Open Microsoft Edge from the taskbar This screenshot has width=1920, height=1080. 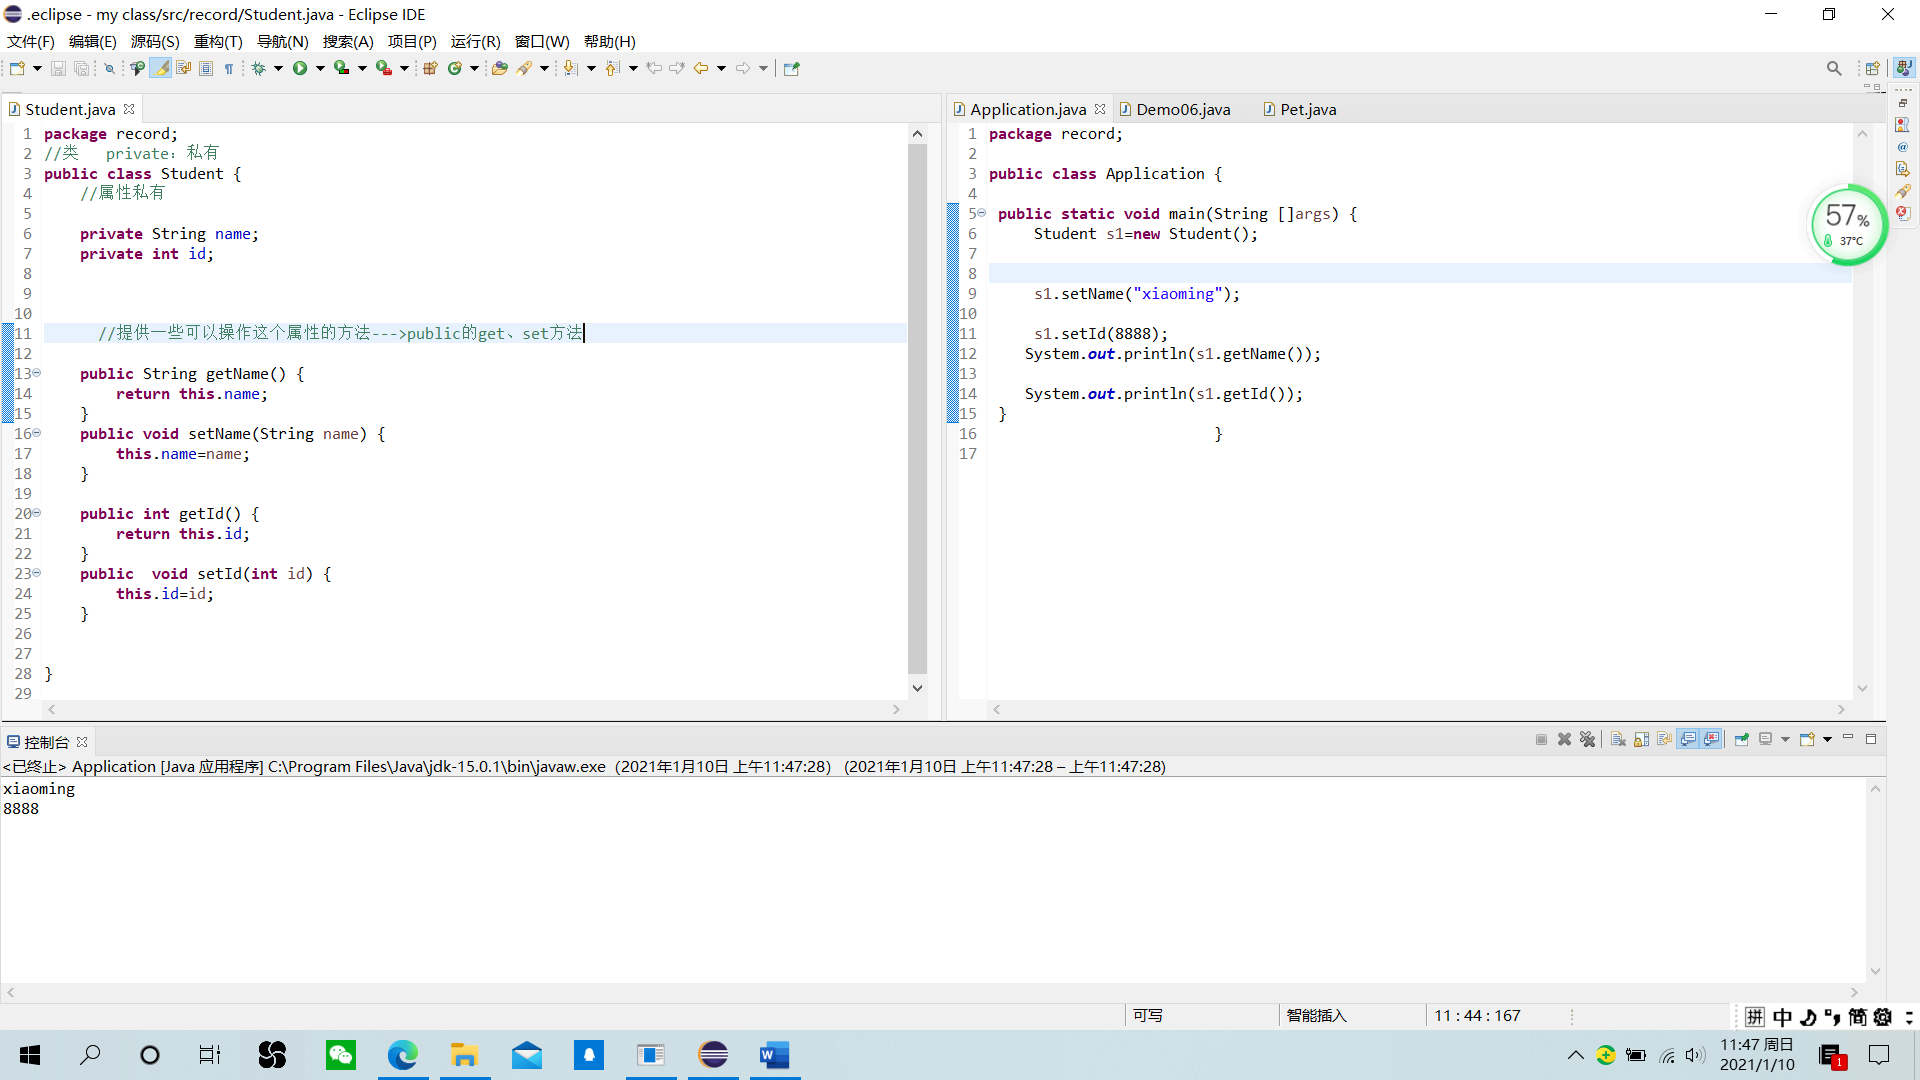[x=402, y=1055]
